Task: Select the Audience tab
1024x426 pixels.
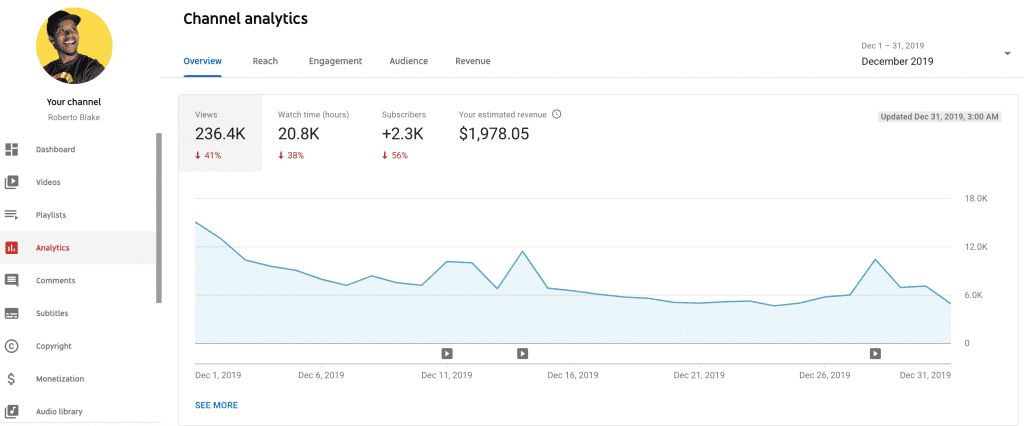Action: (x=408, y=61)
